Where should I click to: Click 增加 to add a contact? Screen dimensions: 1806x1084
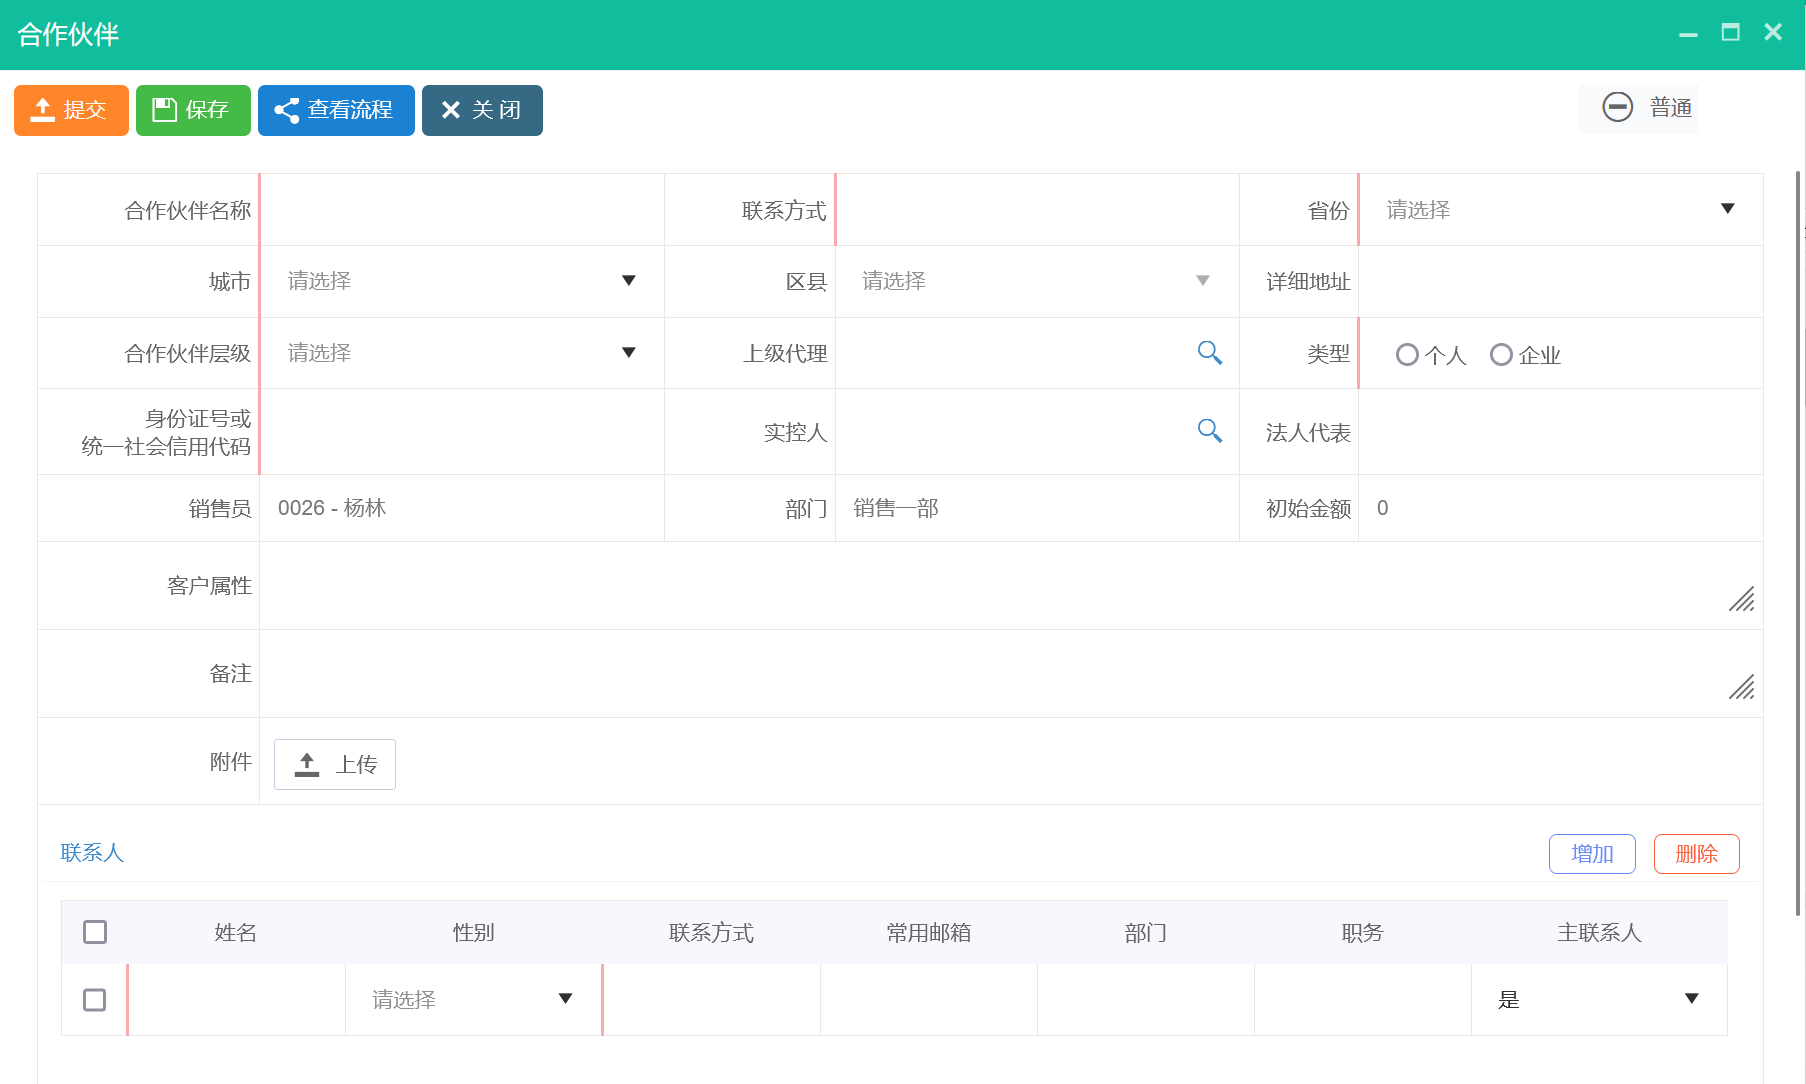pyautogui.click(x=1592, y=854)
